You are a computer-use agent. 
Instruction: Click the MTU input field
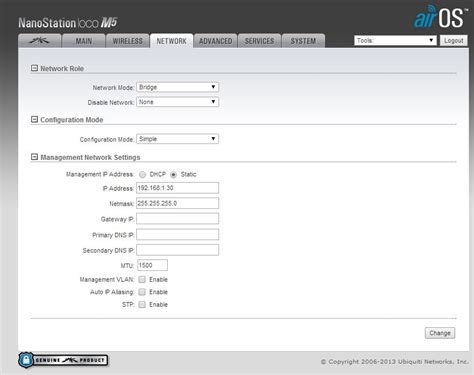(x=152, y=265)
